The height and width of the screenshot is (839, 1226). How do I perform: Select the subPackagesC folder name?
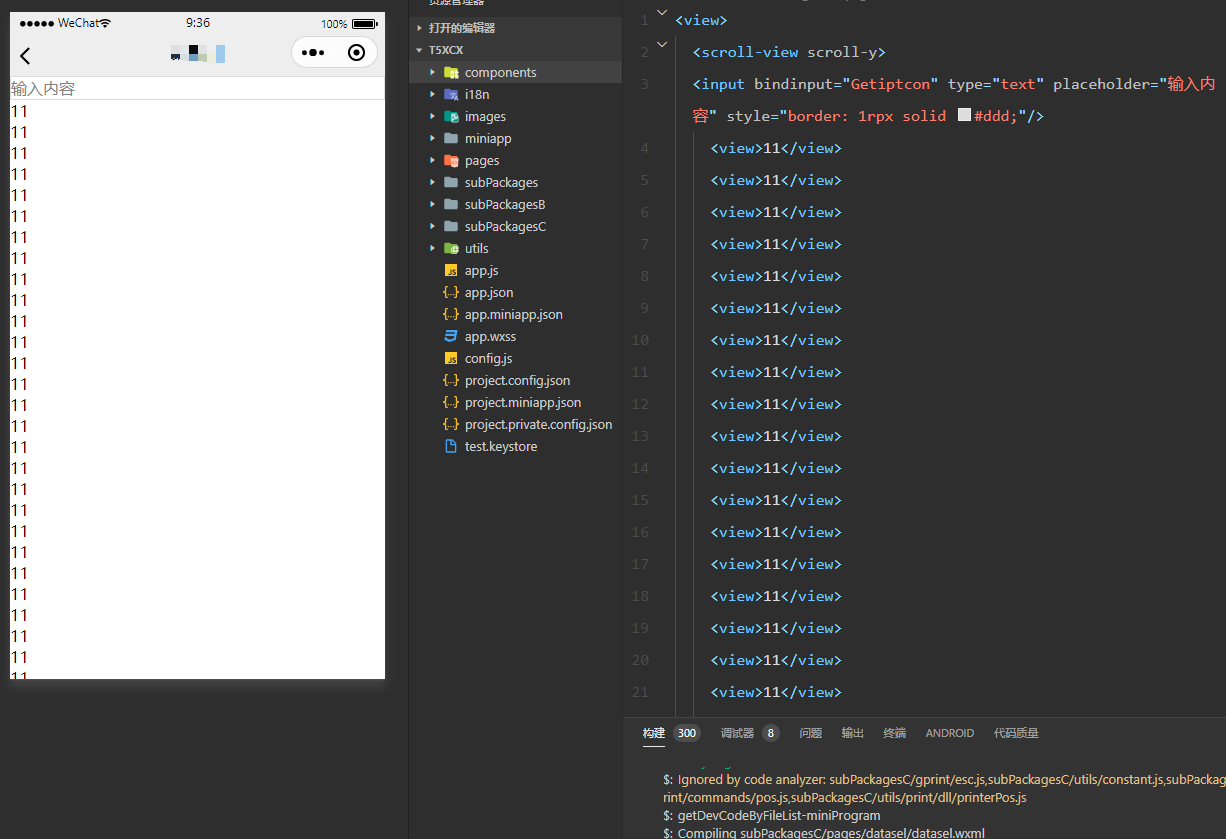tap(506, 226)
